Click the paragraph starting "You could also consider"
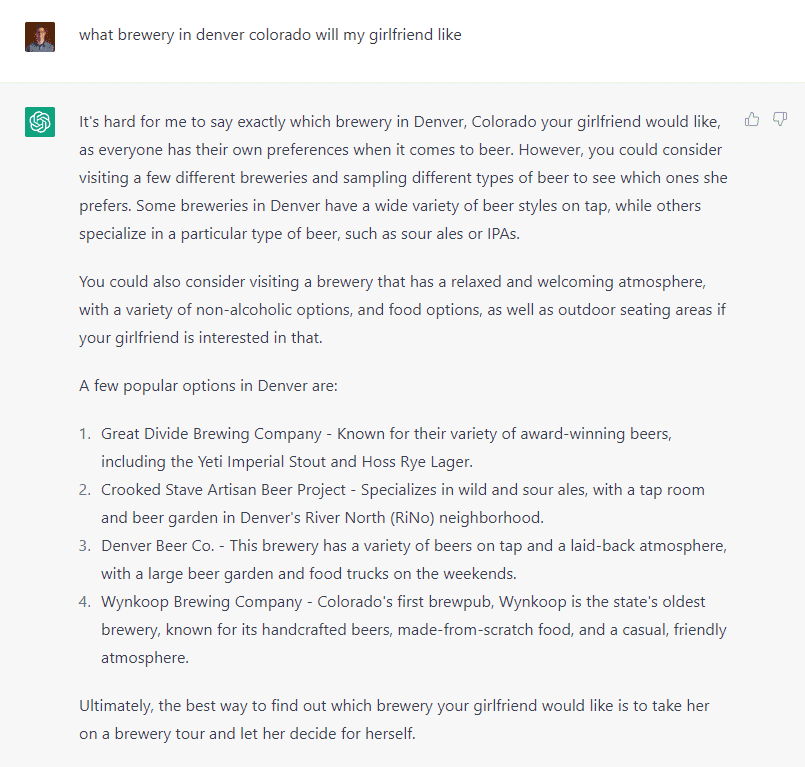This screenshot has height=767, width=805. tap(402, 310)
